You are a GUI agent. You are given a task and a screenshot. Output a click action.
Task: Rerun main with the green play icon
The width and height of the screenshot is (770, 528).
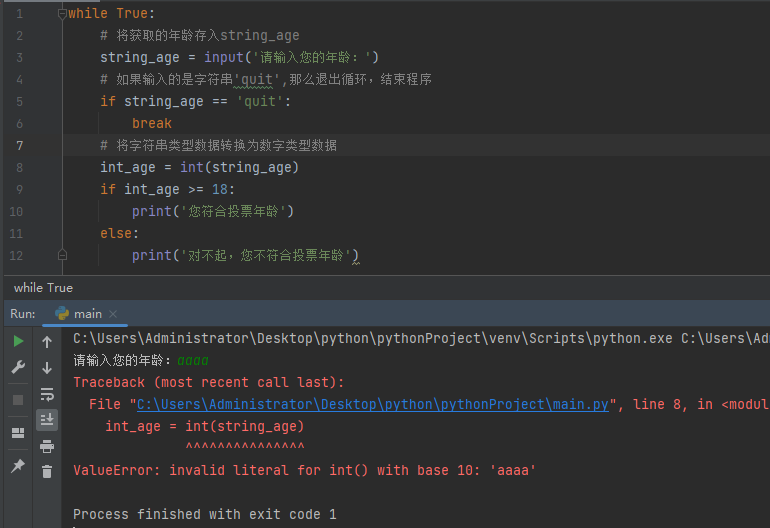tap(18, 341)
